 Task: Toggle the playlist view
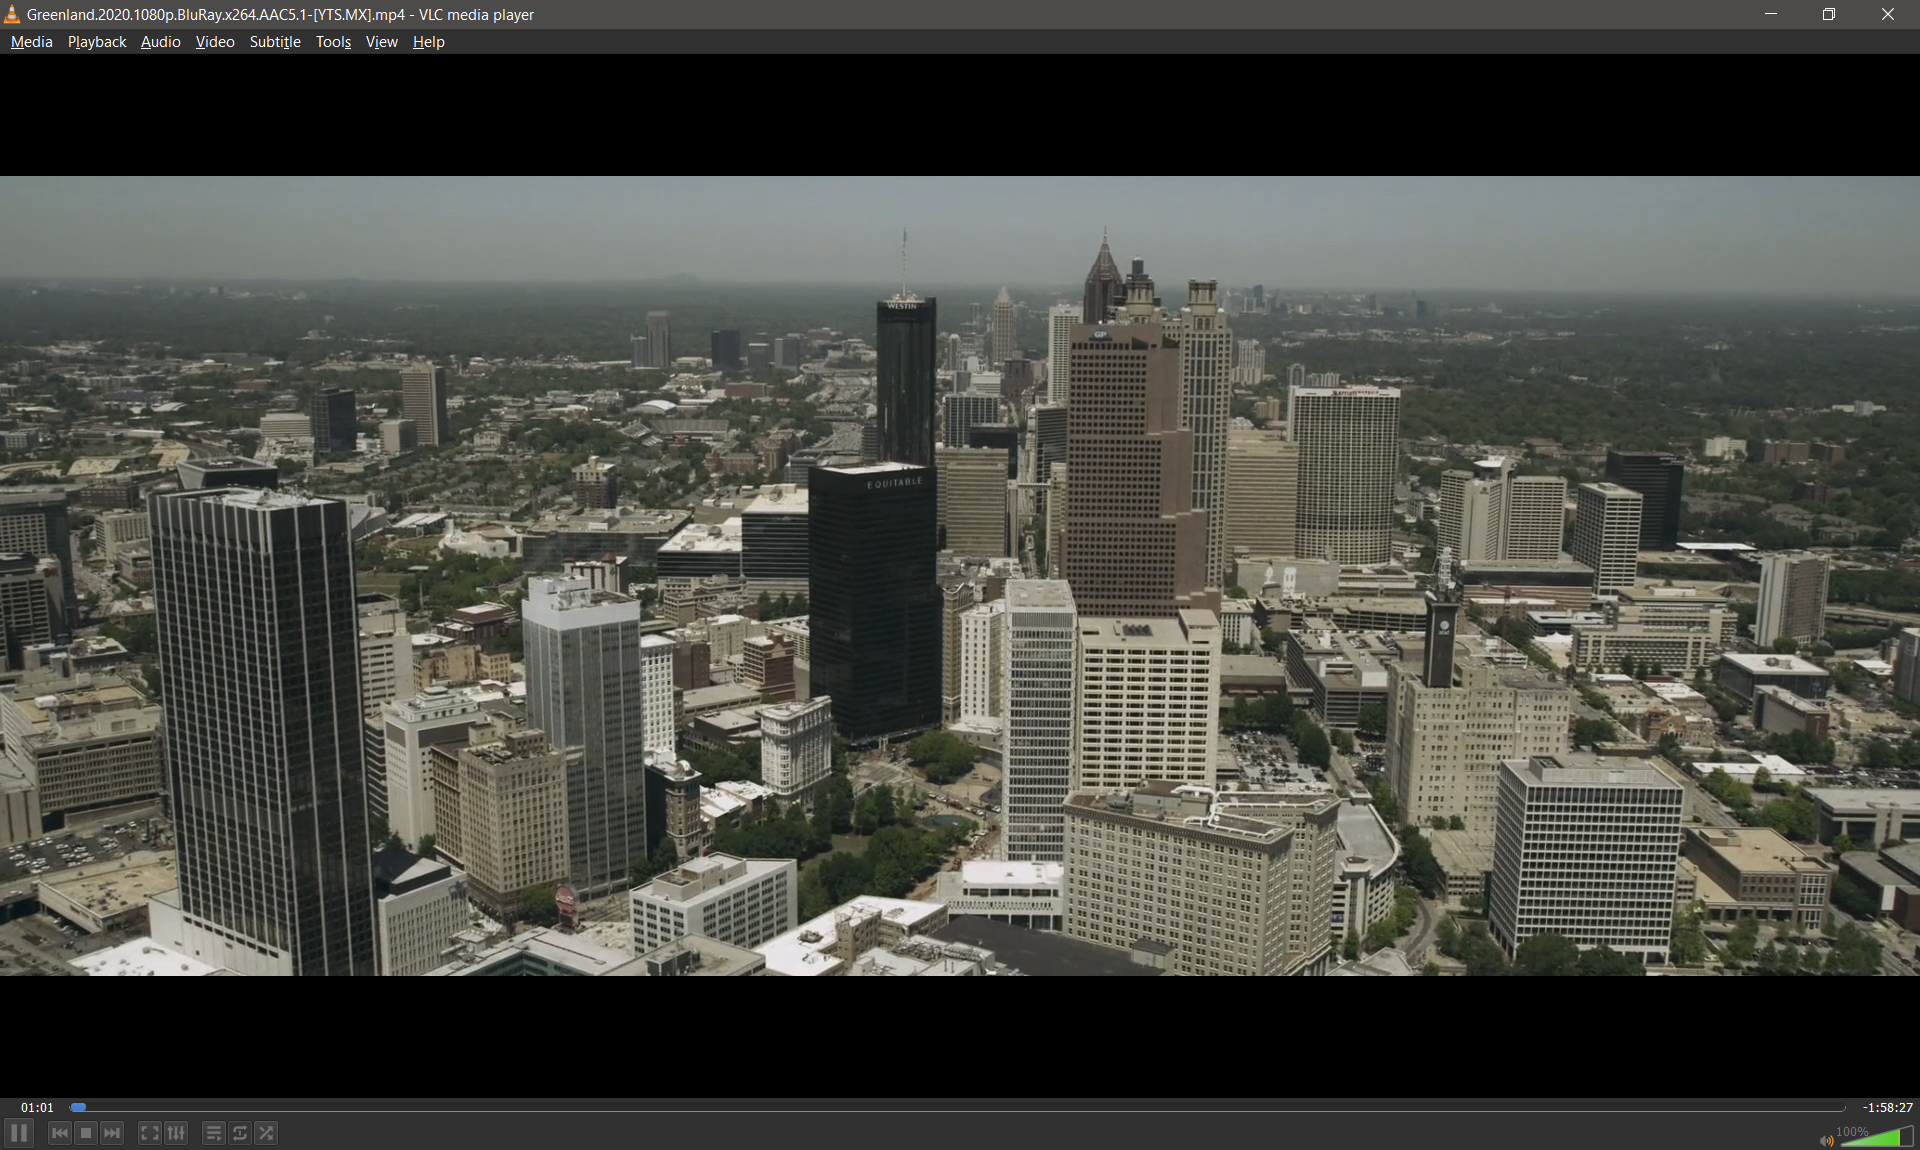[214, 1133]
